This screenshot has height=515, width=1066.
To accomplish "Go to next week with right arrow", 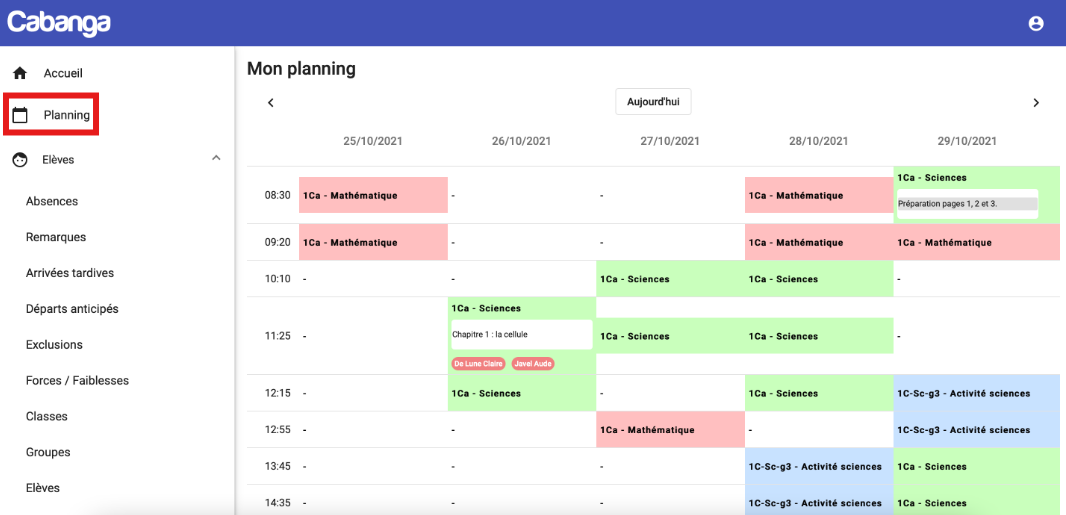I will pos(1036,102).
